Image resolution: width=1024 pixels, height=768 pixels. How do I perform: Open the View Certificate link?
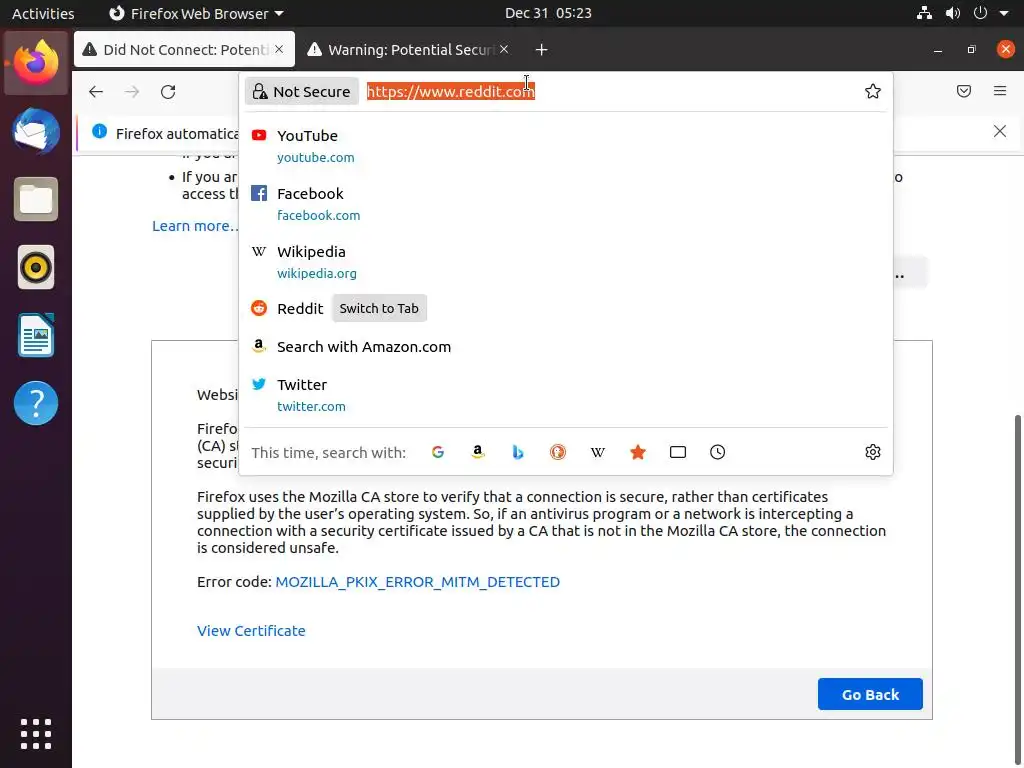[x=251, y=631]
